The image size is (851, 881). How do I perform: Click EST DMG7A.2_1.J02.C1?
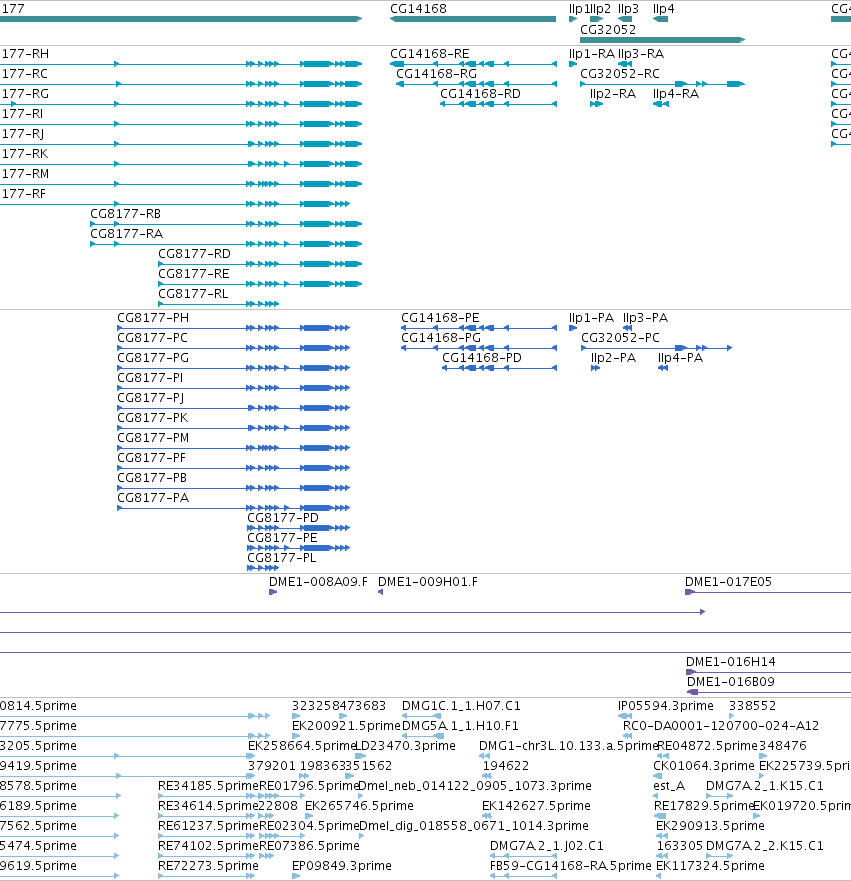(547, 846)
